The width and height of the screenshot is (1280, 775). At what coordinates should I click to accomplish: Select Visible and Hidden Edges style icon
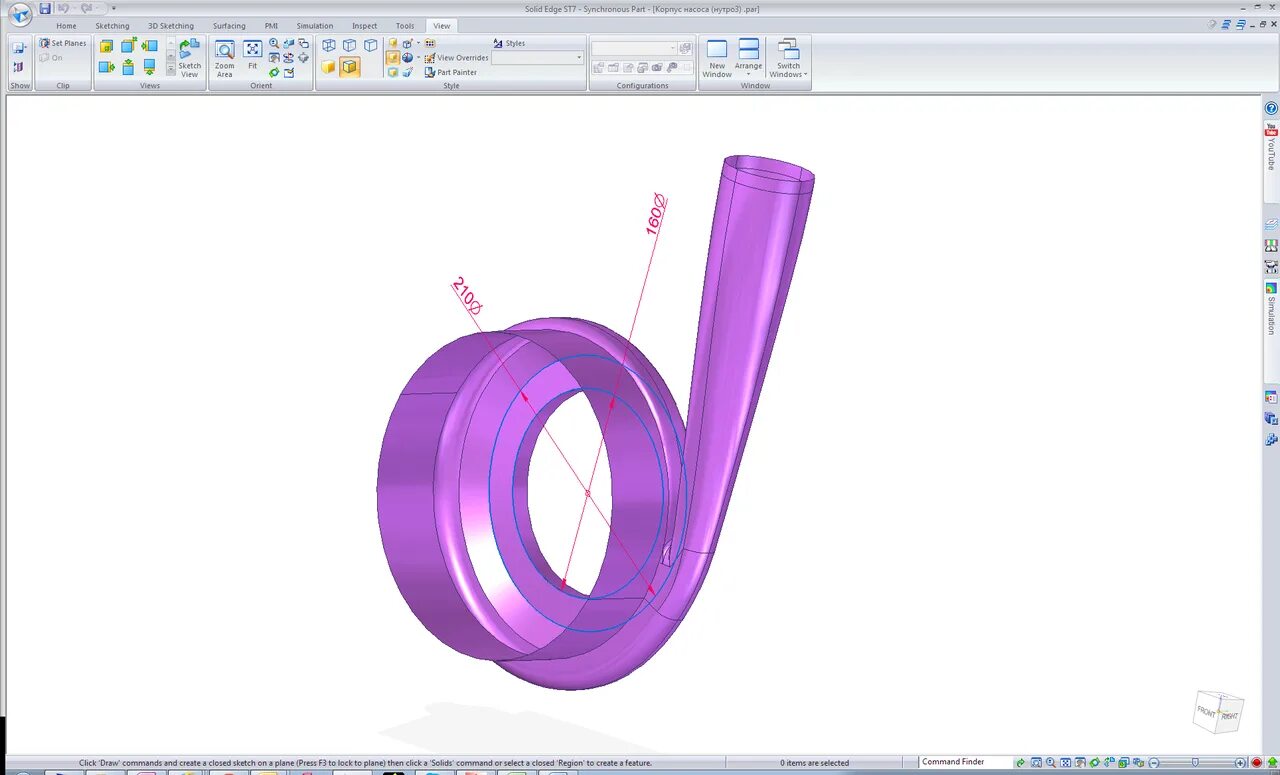pos(349,45)
